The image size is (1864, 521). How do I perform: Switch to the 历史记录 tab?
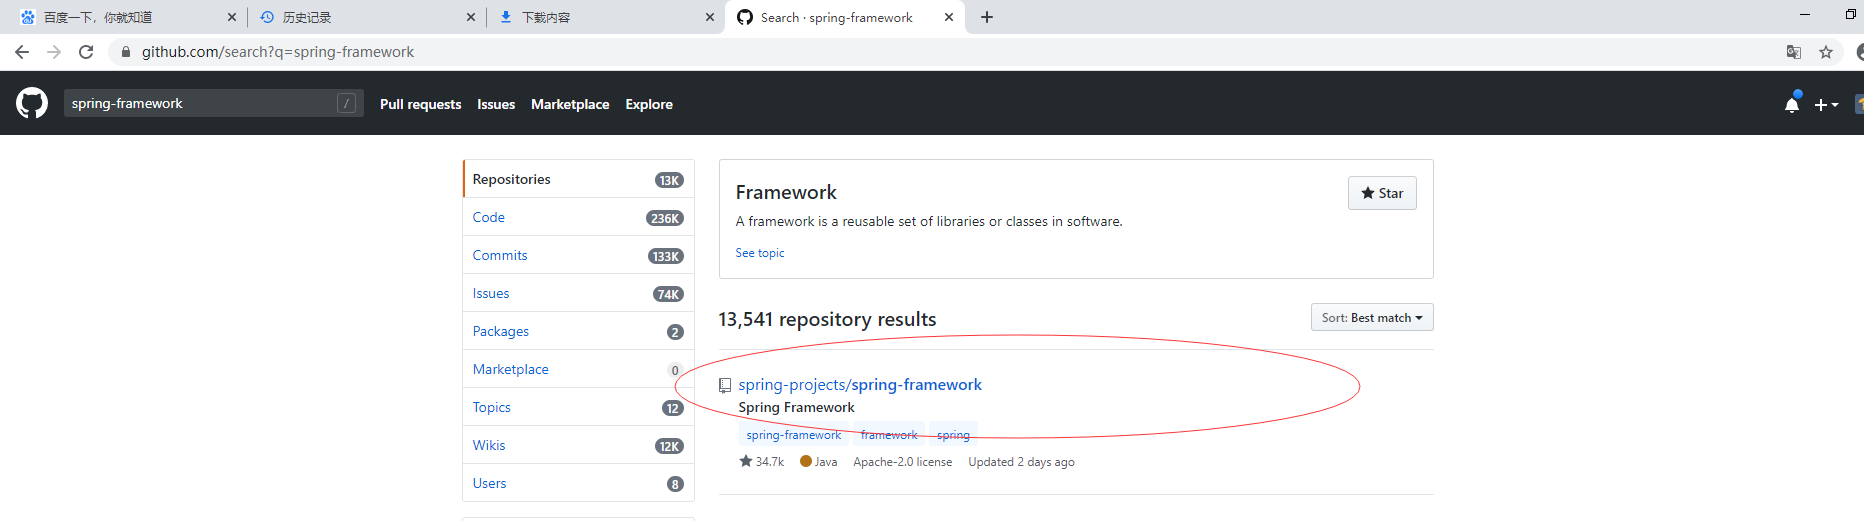click(x=360, y=17)
